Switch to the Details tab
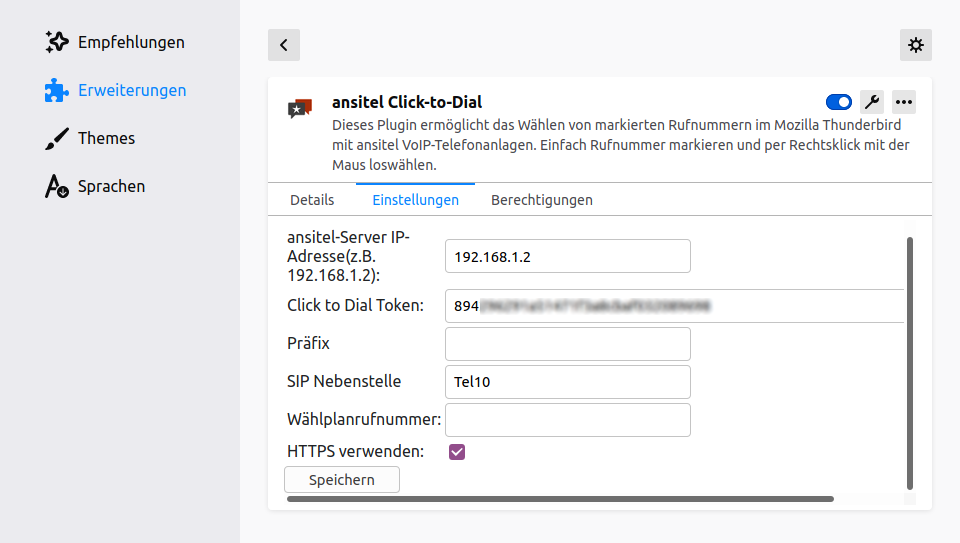Image resolution: width=960 pixels, height=543 pixels. click(312, 200)
